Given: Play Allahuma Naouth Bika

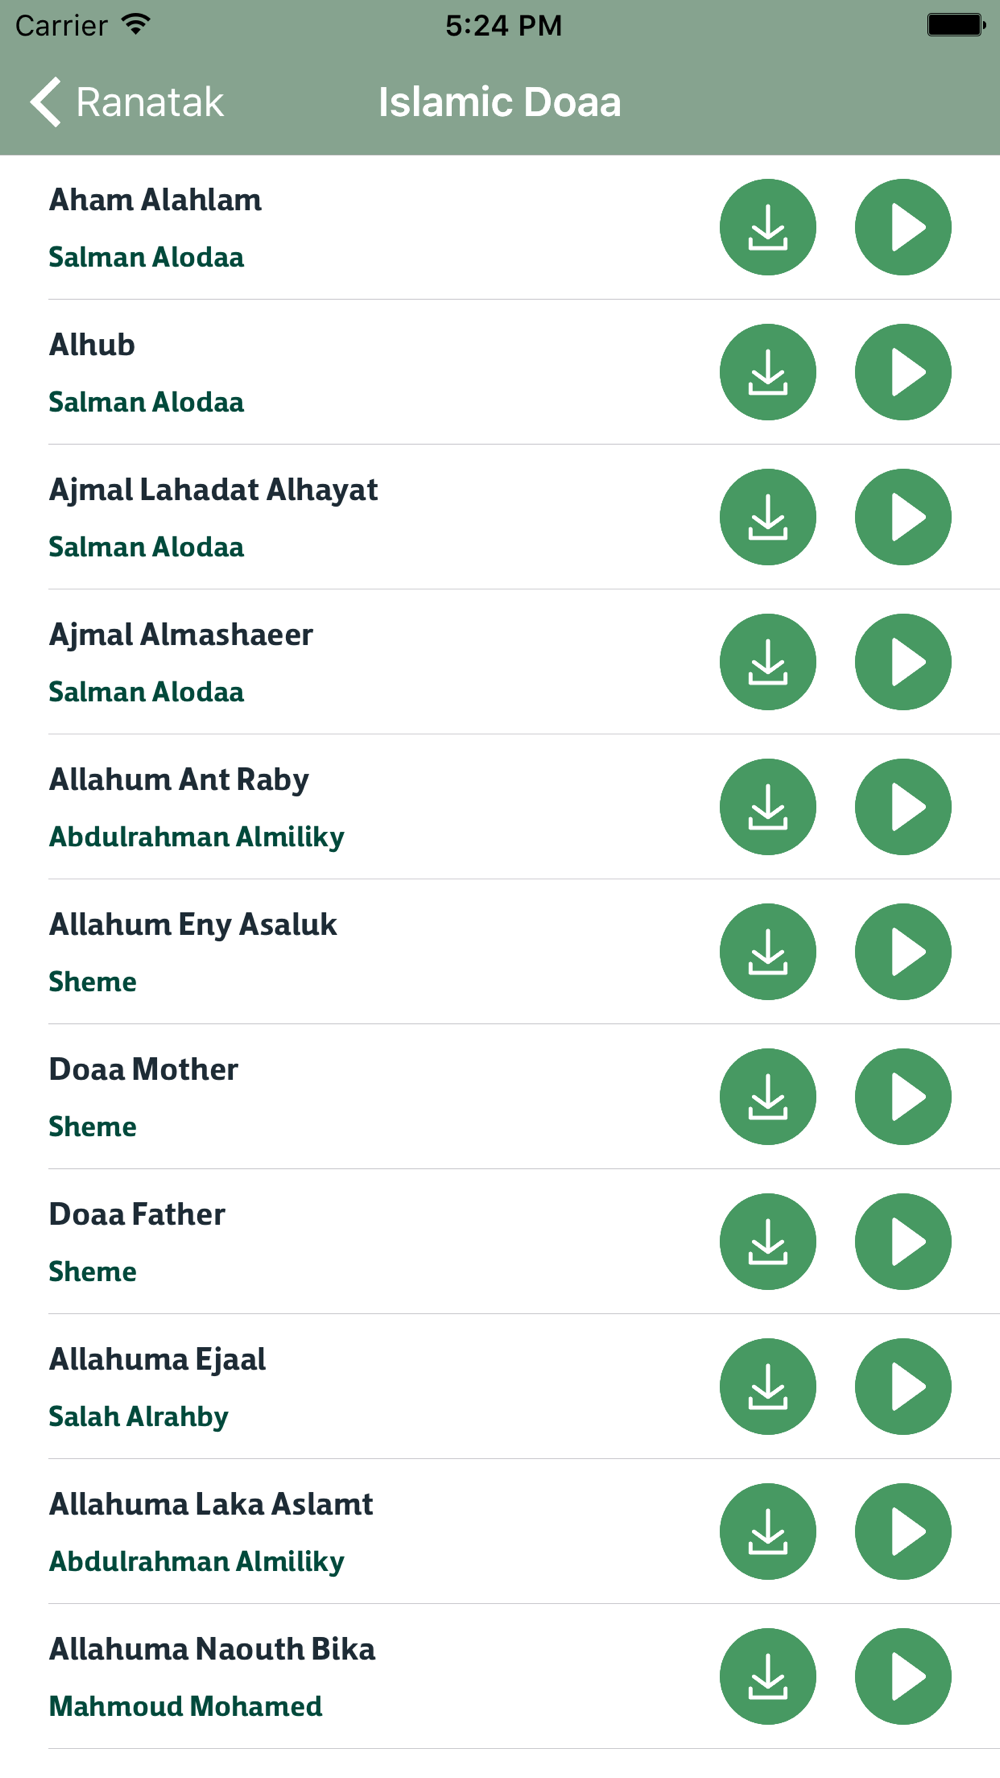Looking at the screenshot, I should click(x=903, y=1677).
